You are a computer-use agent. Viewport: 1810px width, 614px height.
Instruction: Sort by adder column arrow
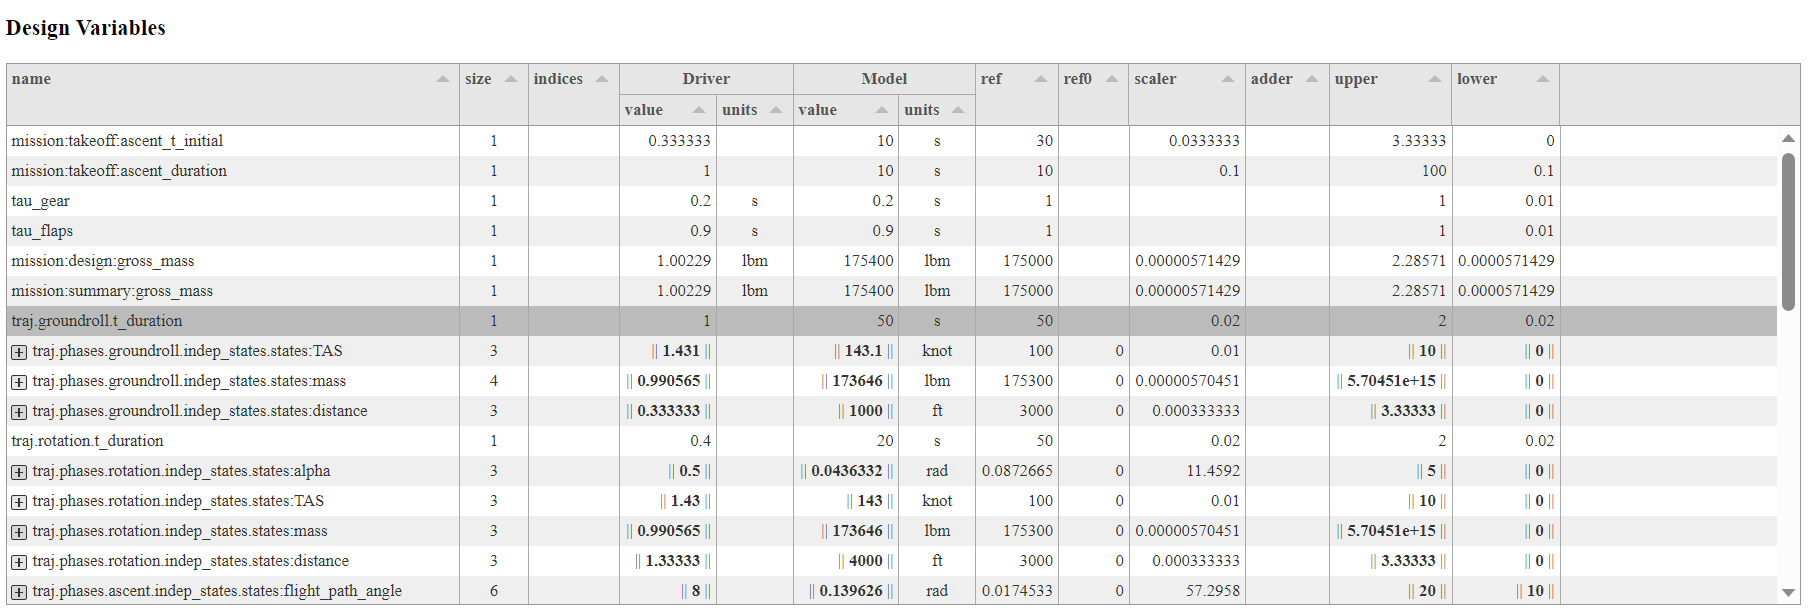pyautogui.click(x=1312, y=79)
